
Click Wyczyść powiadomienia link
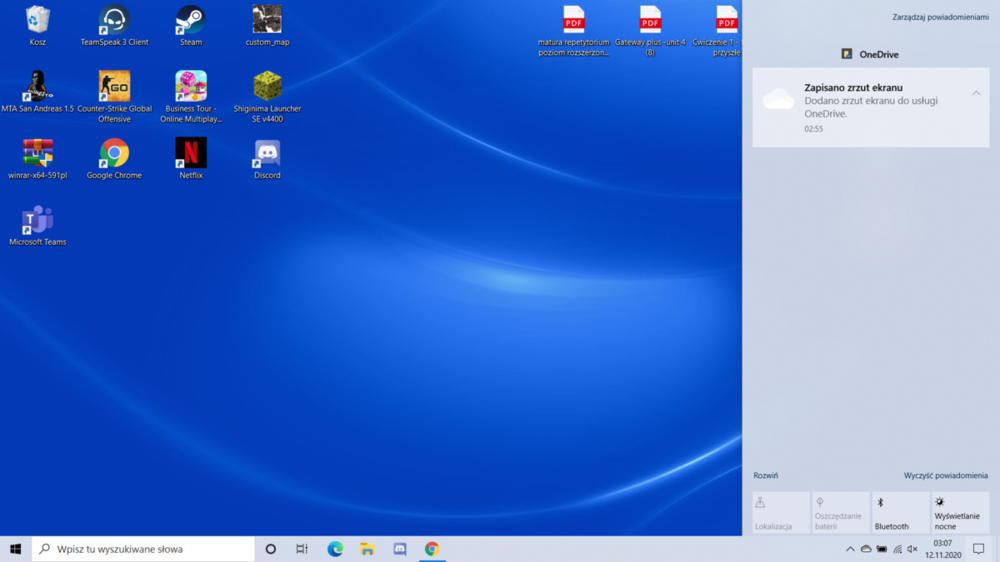(x=946, y=475)
